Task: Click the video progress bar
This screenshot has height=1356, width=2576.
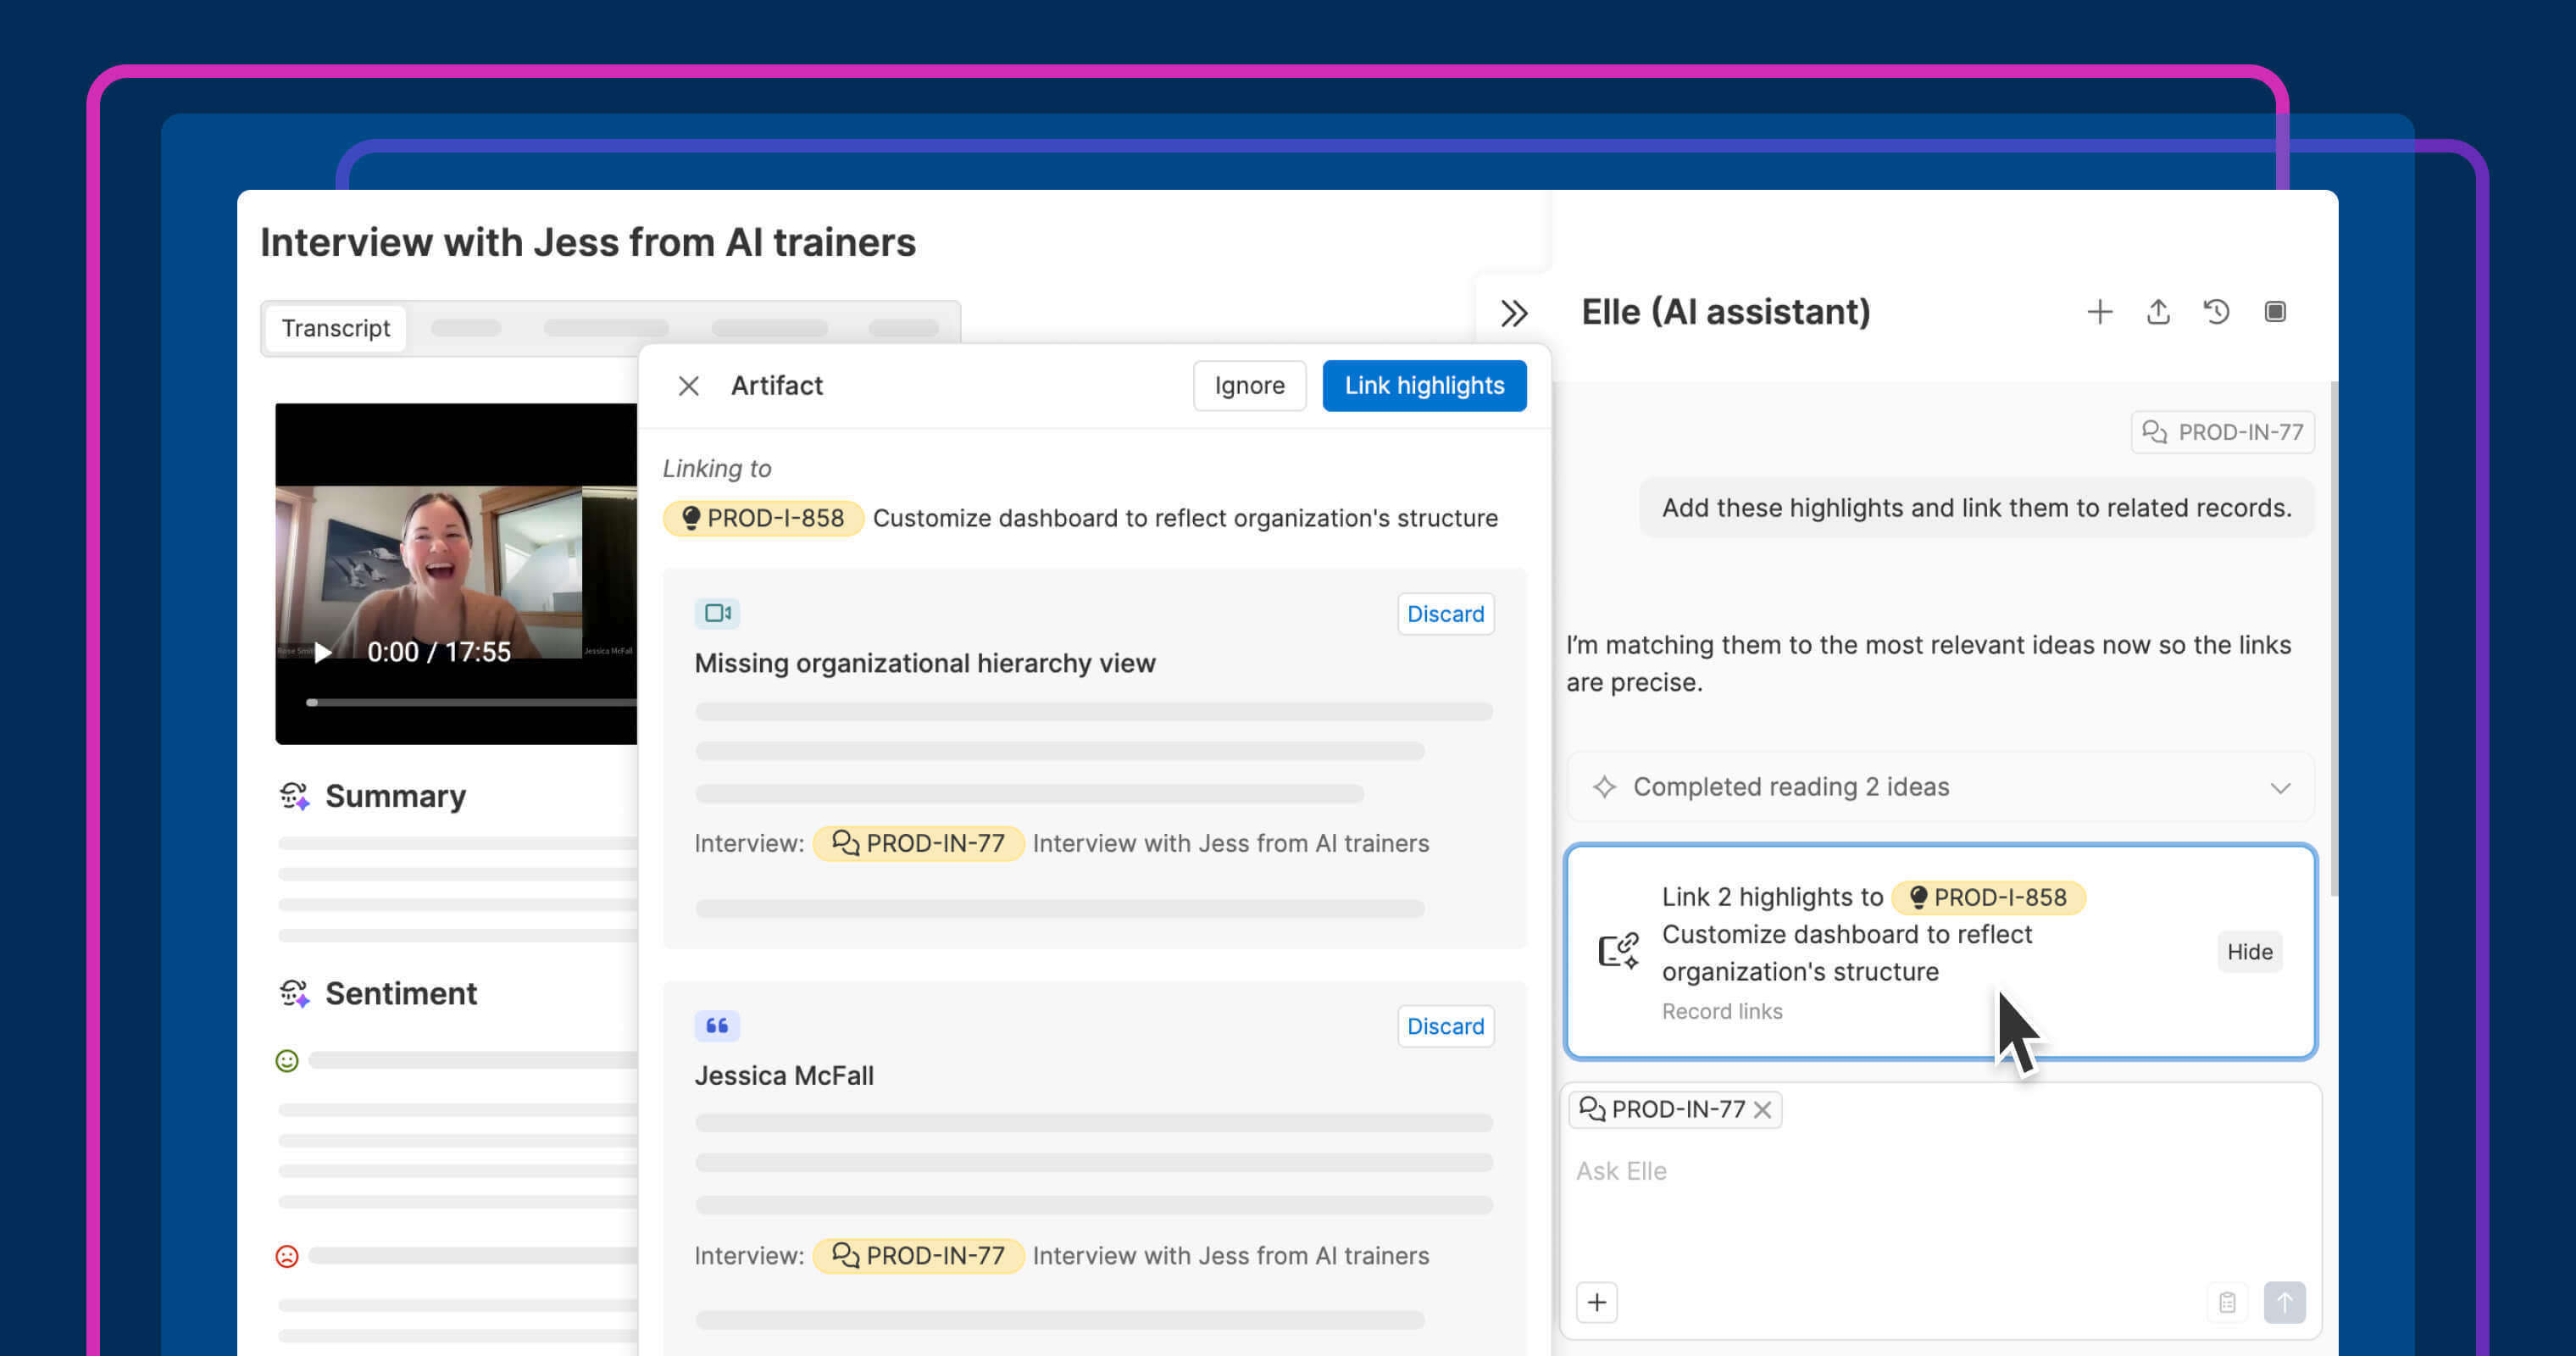Action: coord(472,702)
